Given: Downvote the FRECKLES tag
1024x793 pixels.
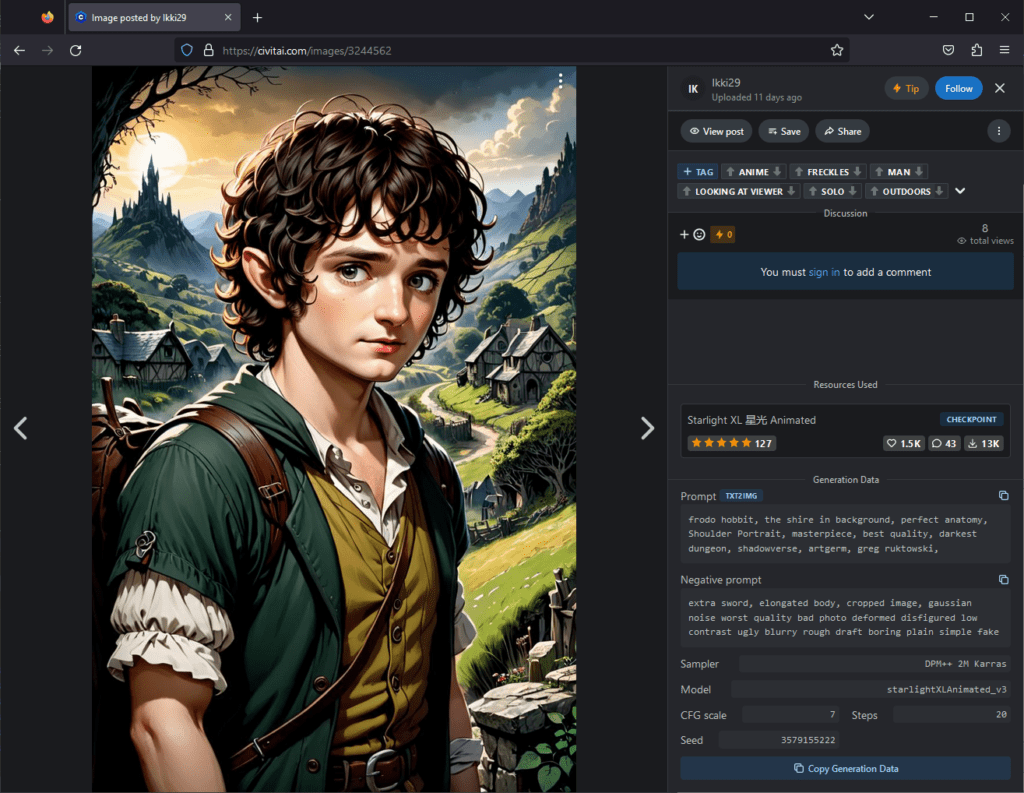Looking at the screenshot, I should [859, 172].
